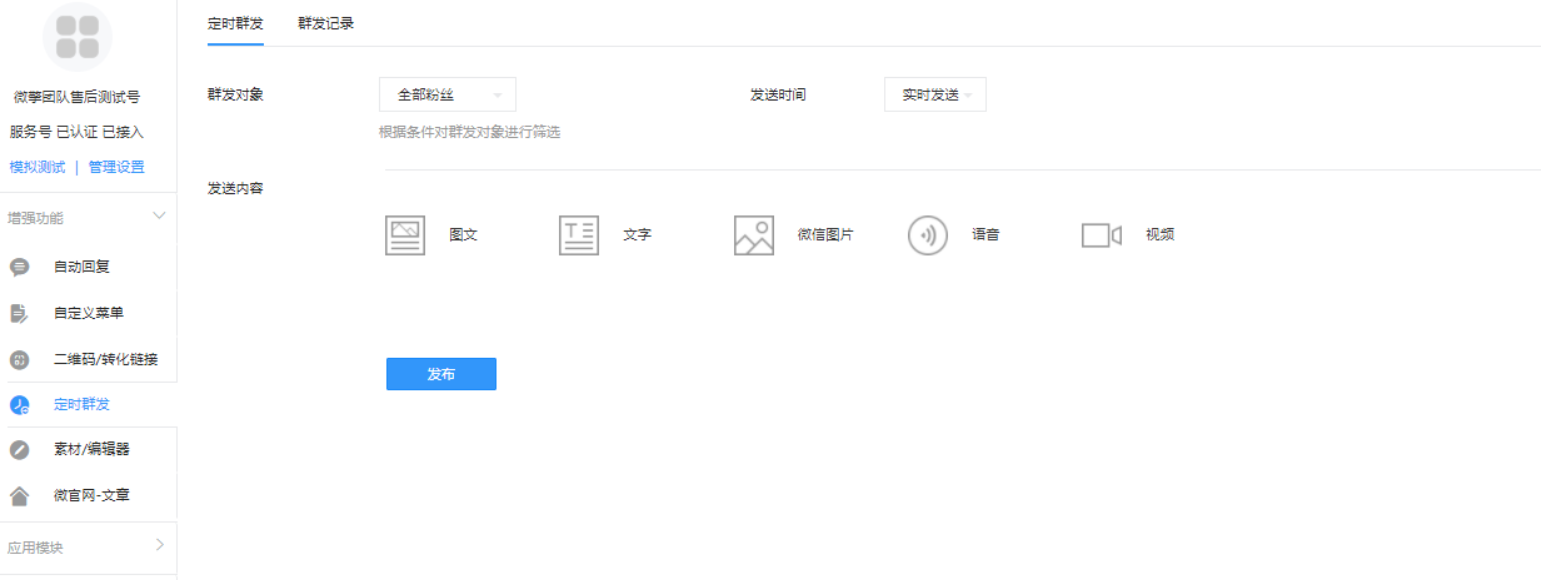Click the 发送时间 field label
The width and height of the screenshot is (1541, 580).
point(779,95)
